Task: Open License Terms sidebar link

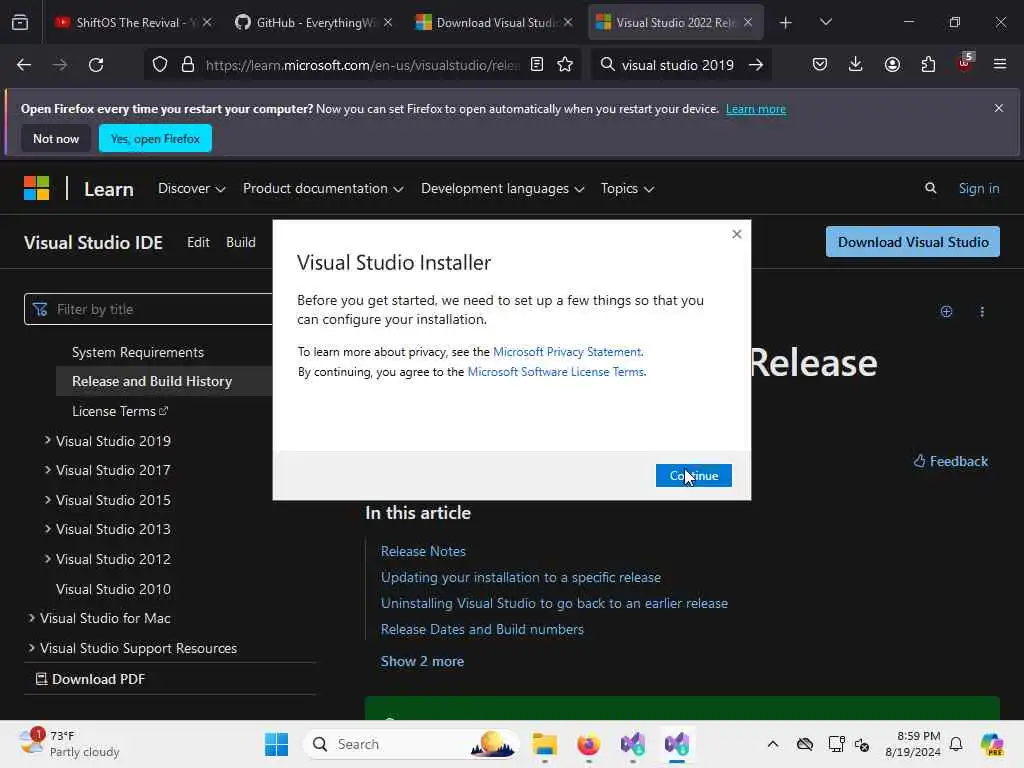Action: tap(120, 411)
